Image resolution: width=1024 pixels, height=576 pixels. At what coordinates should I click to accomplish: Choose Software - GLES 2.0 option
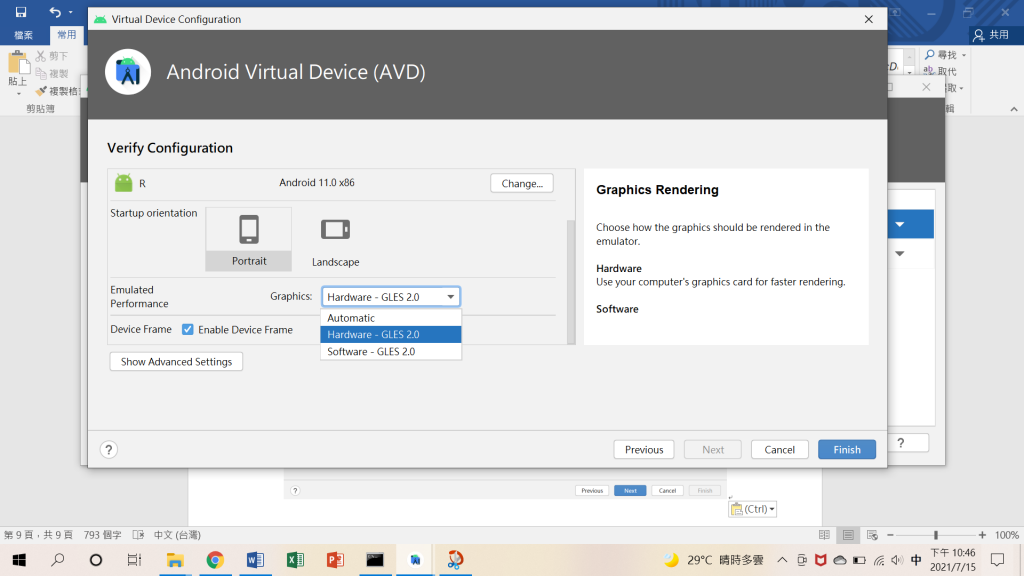pos(391,351)
